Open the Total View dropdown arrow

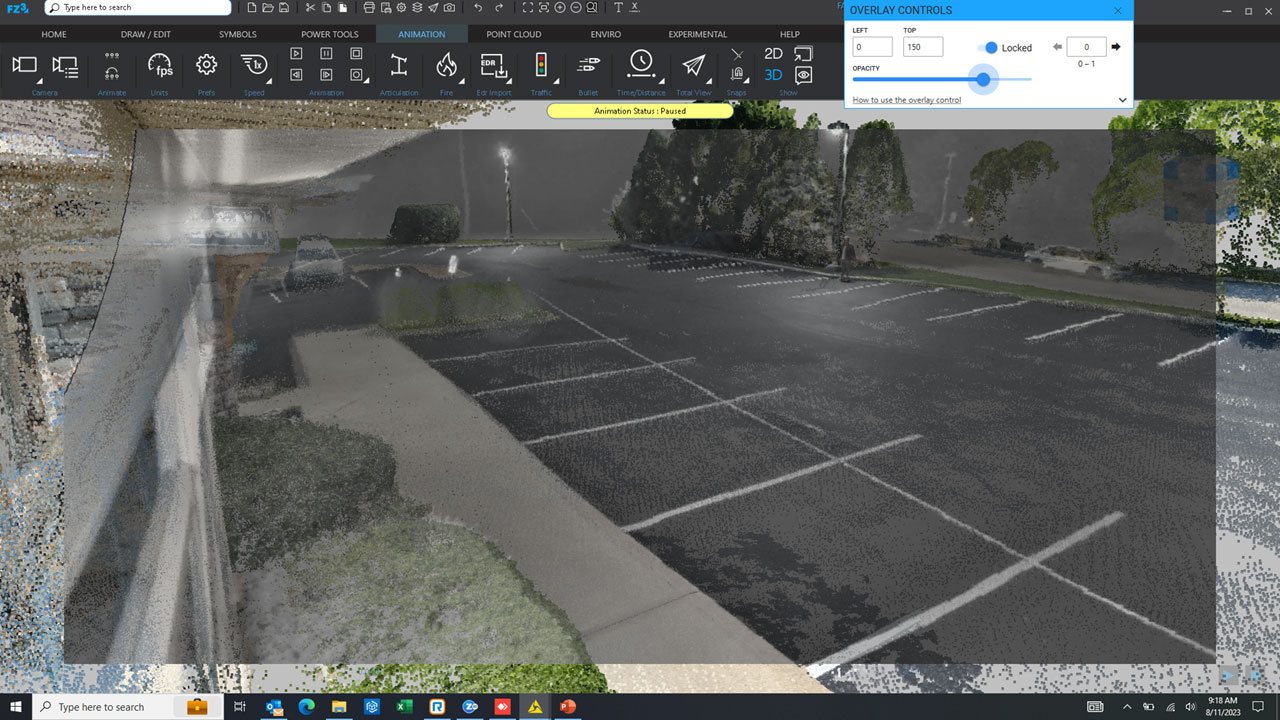pos(709,80)
